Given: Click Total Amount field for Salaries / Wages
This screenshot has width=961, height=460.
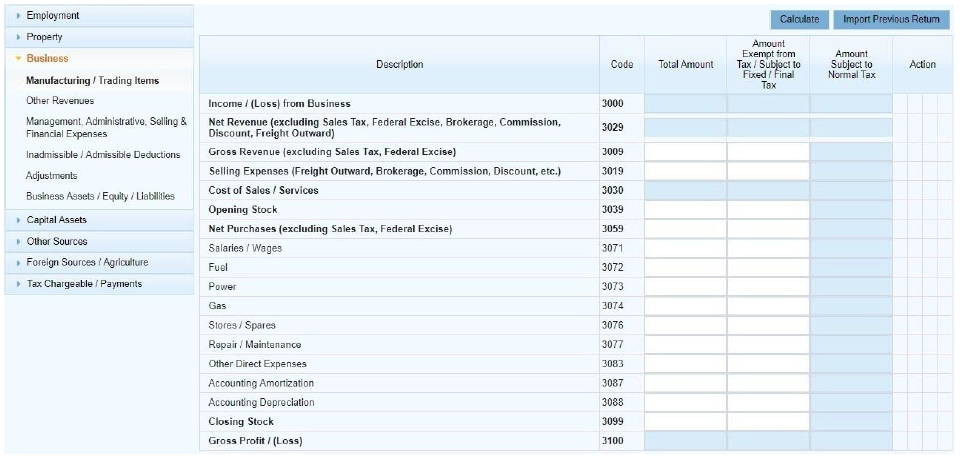Looking at the screenshot, I should [685, 249].
